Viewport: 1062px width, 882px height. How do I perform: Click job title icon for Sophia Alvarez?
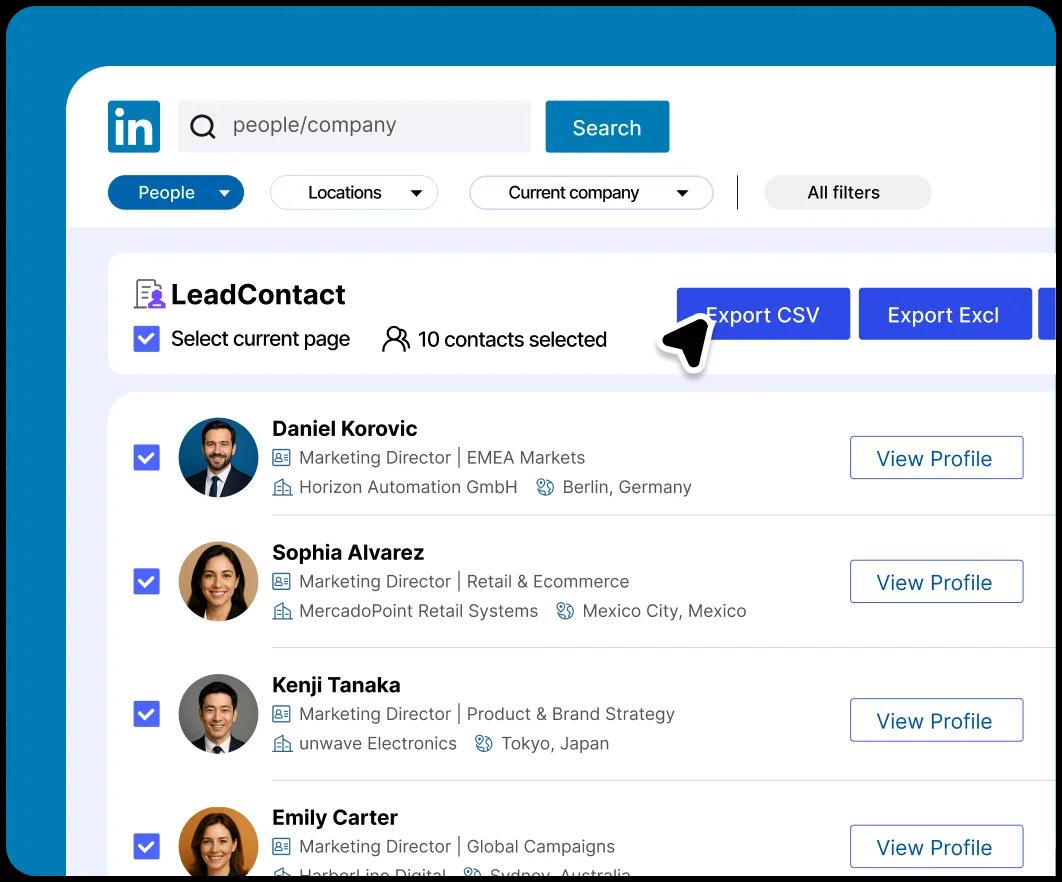click(x=281, y=582)
